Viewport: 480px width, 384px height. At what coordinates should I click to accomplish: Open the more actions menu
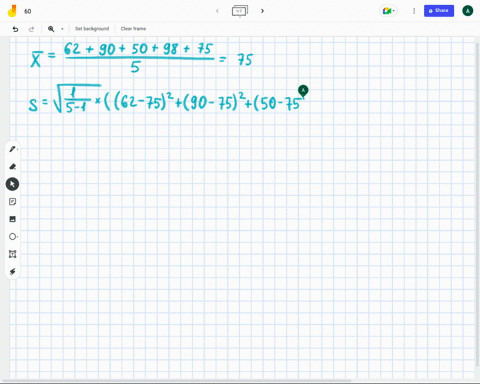click(x=414, y=11)
